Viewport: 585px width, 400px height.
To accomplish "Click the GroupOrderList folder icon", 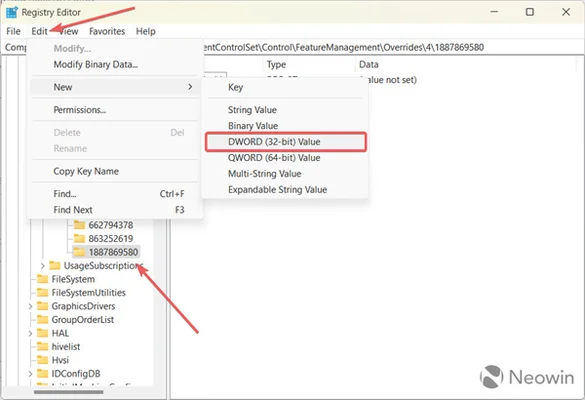I will click(43, 319).
